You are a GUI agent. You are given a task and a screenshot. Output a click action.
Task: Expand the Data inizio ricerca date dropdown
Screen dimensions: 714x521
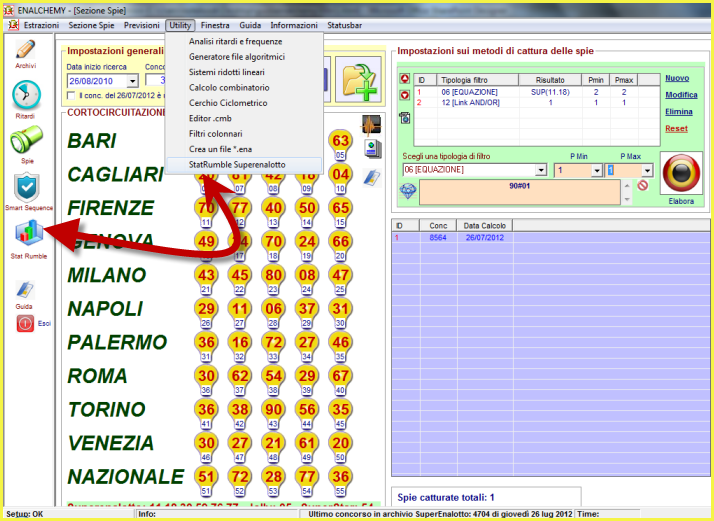132,81
